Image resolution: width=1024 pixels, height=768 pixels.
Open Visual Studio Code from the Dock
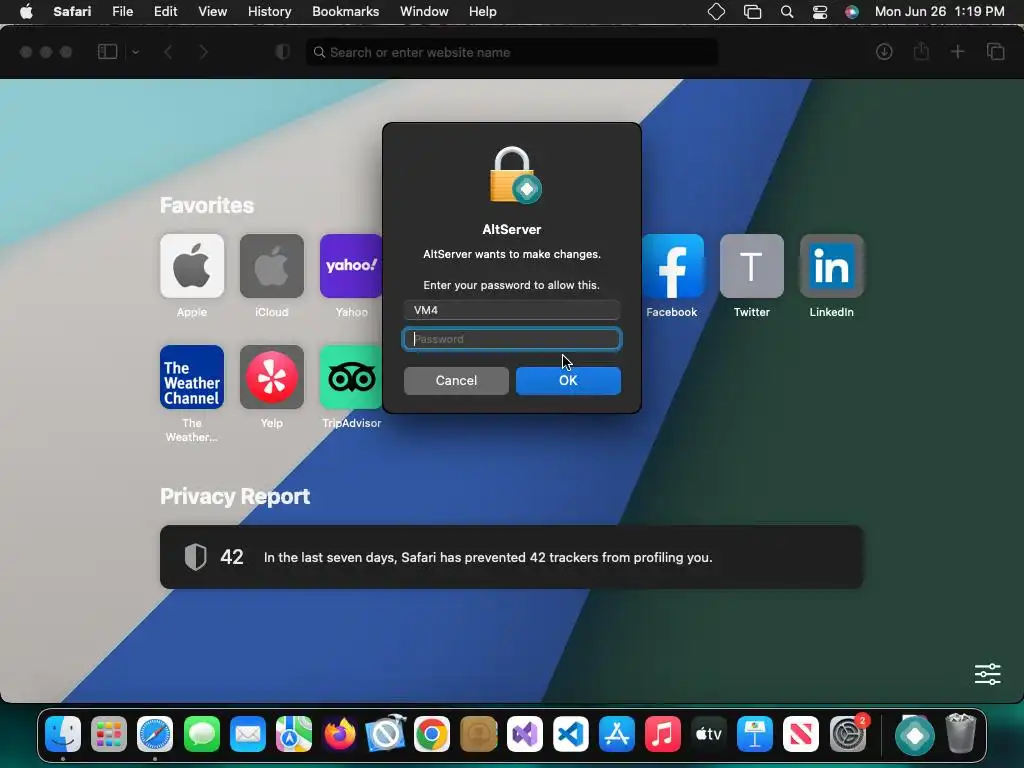[x=571, y=735]
